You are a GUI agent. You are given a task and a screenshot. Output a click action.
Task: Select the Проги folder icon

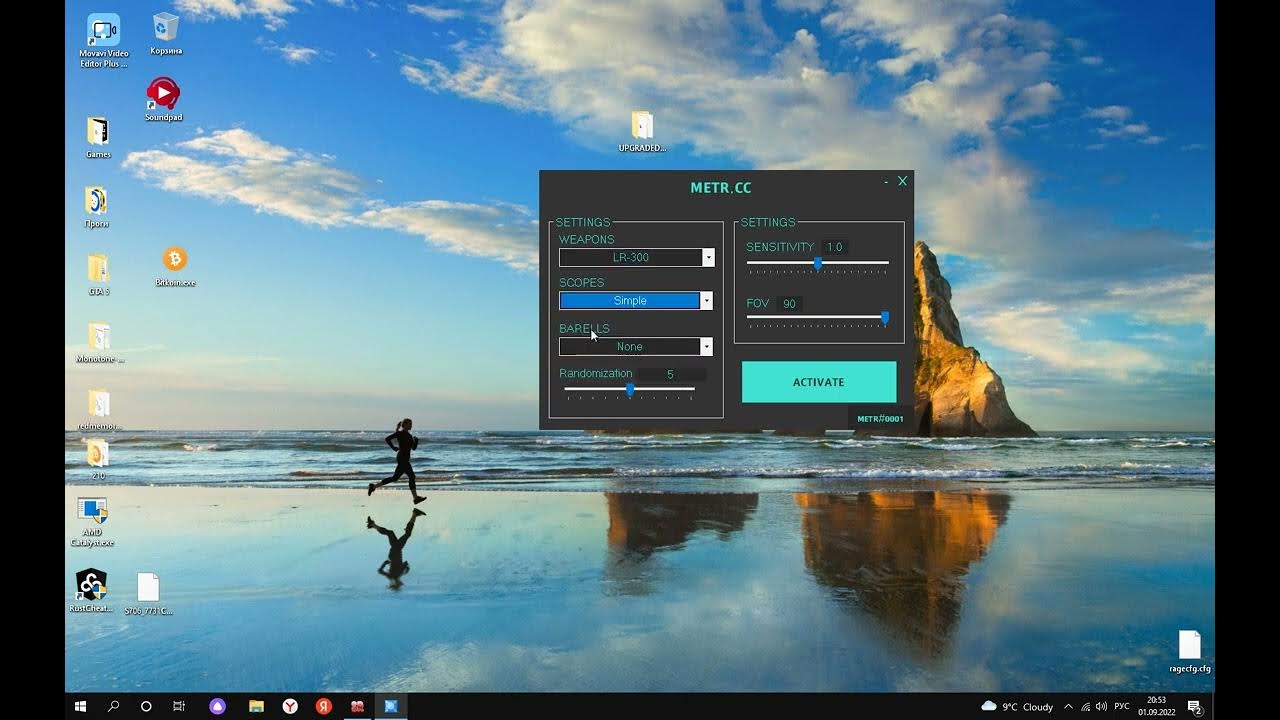pyautogui.click(x=97, y=207)
